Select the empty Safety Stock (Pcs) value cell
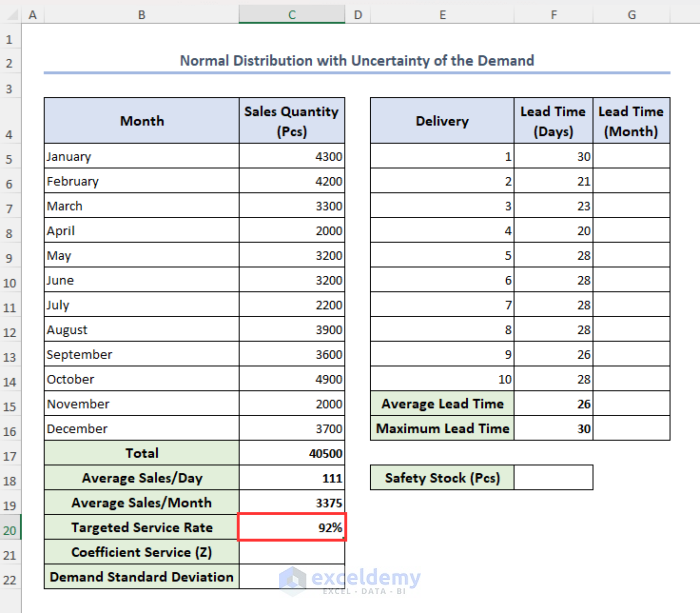Screen dimensions: 700x613 (555, 478)
